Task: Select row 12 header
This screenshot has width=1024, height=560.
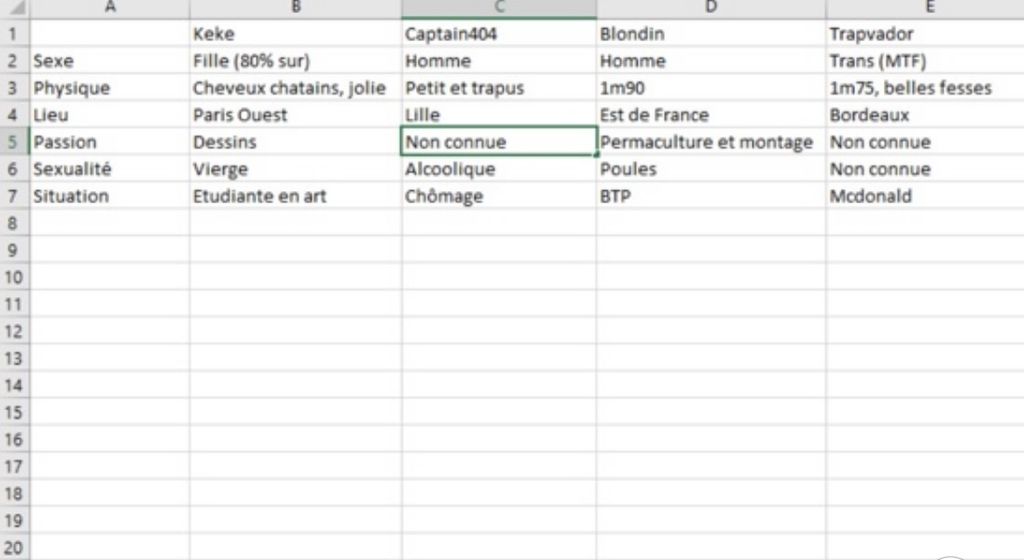Action: (15, 331)
